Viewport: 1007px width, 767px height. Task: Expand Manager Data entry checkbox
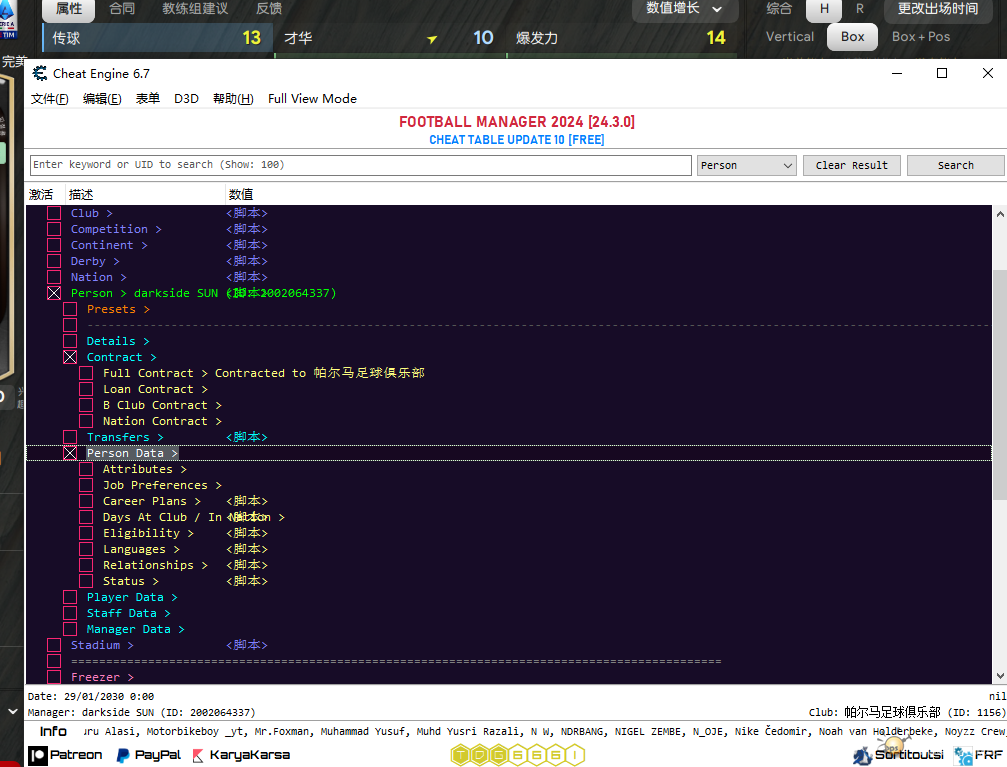coord(70,630)
